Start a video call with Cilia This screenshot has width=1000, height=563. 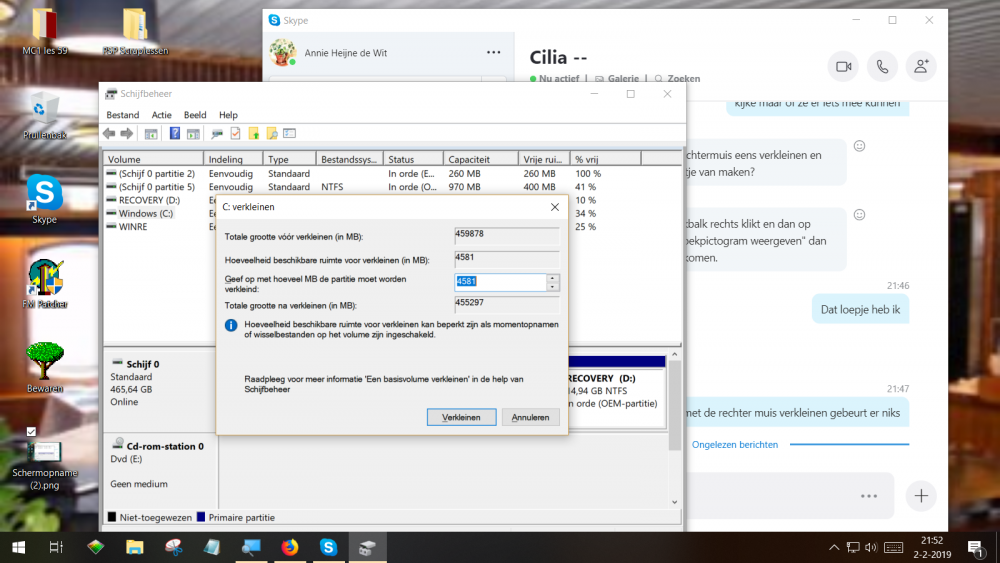click(x=843, y=66)
